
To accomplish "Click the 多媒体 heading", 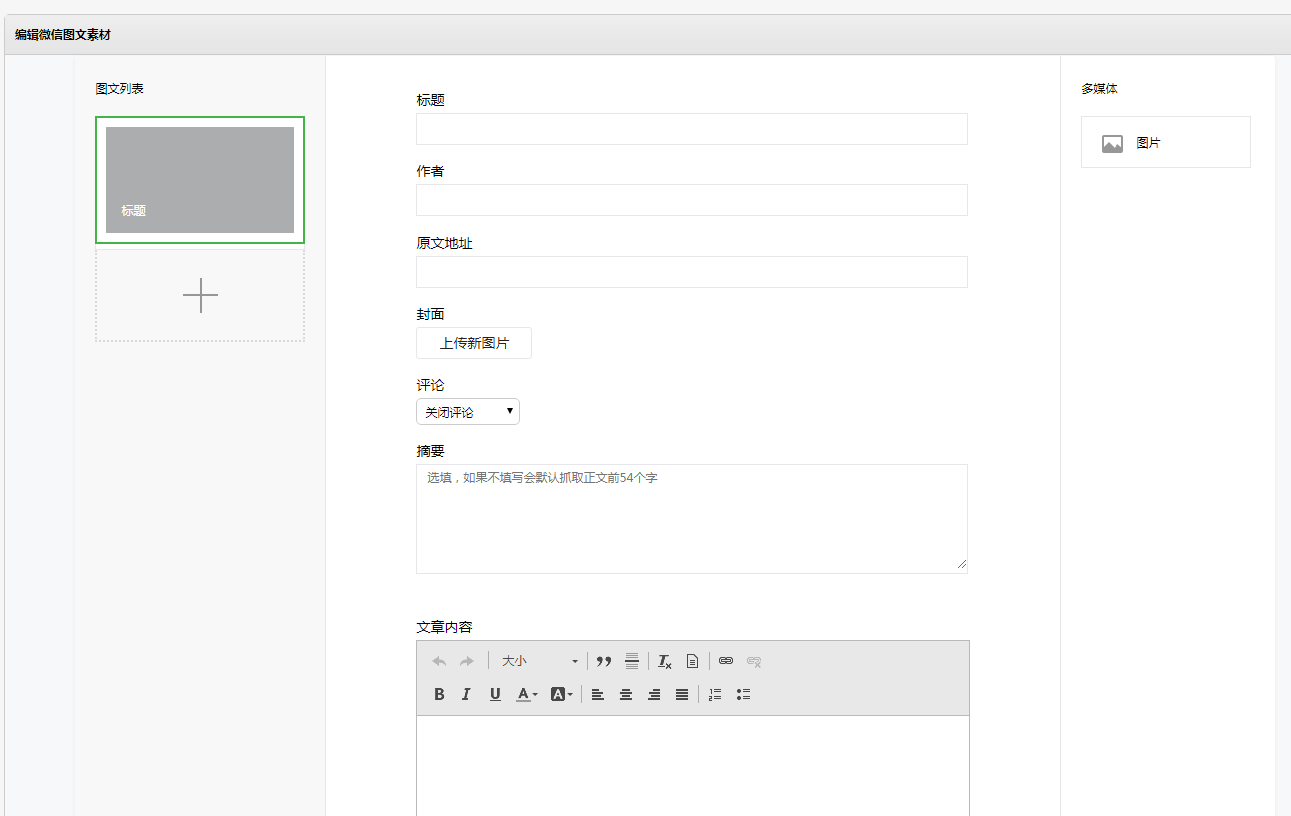I will pos(1099,89).
